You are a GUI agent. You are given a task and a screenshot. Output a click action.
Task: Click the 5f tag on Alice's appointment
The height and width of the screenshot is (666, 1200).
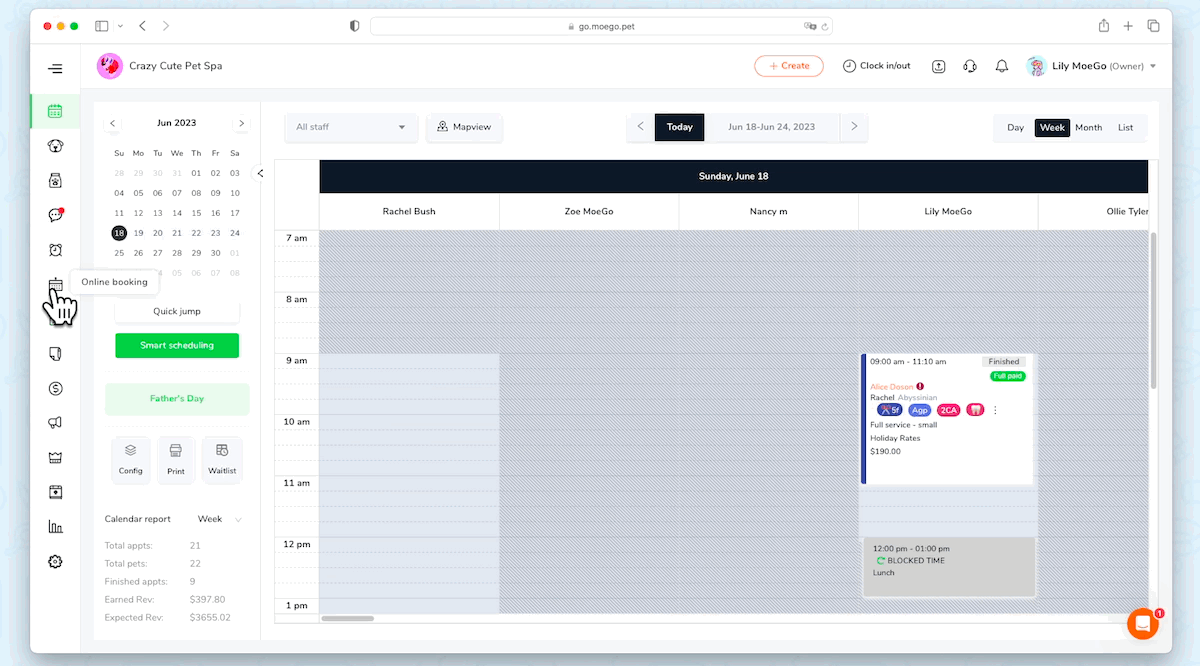pos(889,410)
